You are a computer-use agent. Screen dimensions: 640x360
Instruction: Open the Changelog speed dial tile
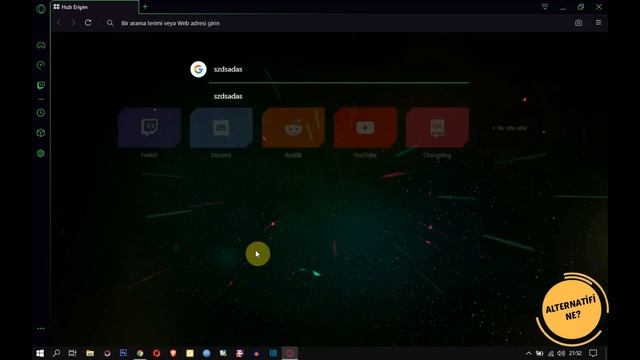[x=437, y=128]
